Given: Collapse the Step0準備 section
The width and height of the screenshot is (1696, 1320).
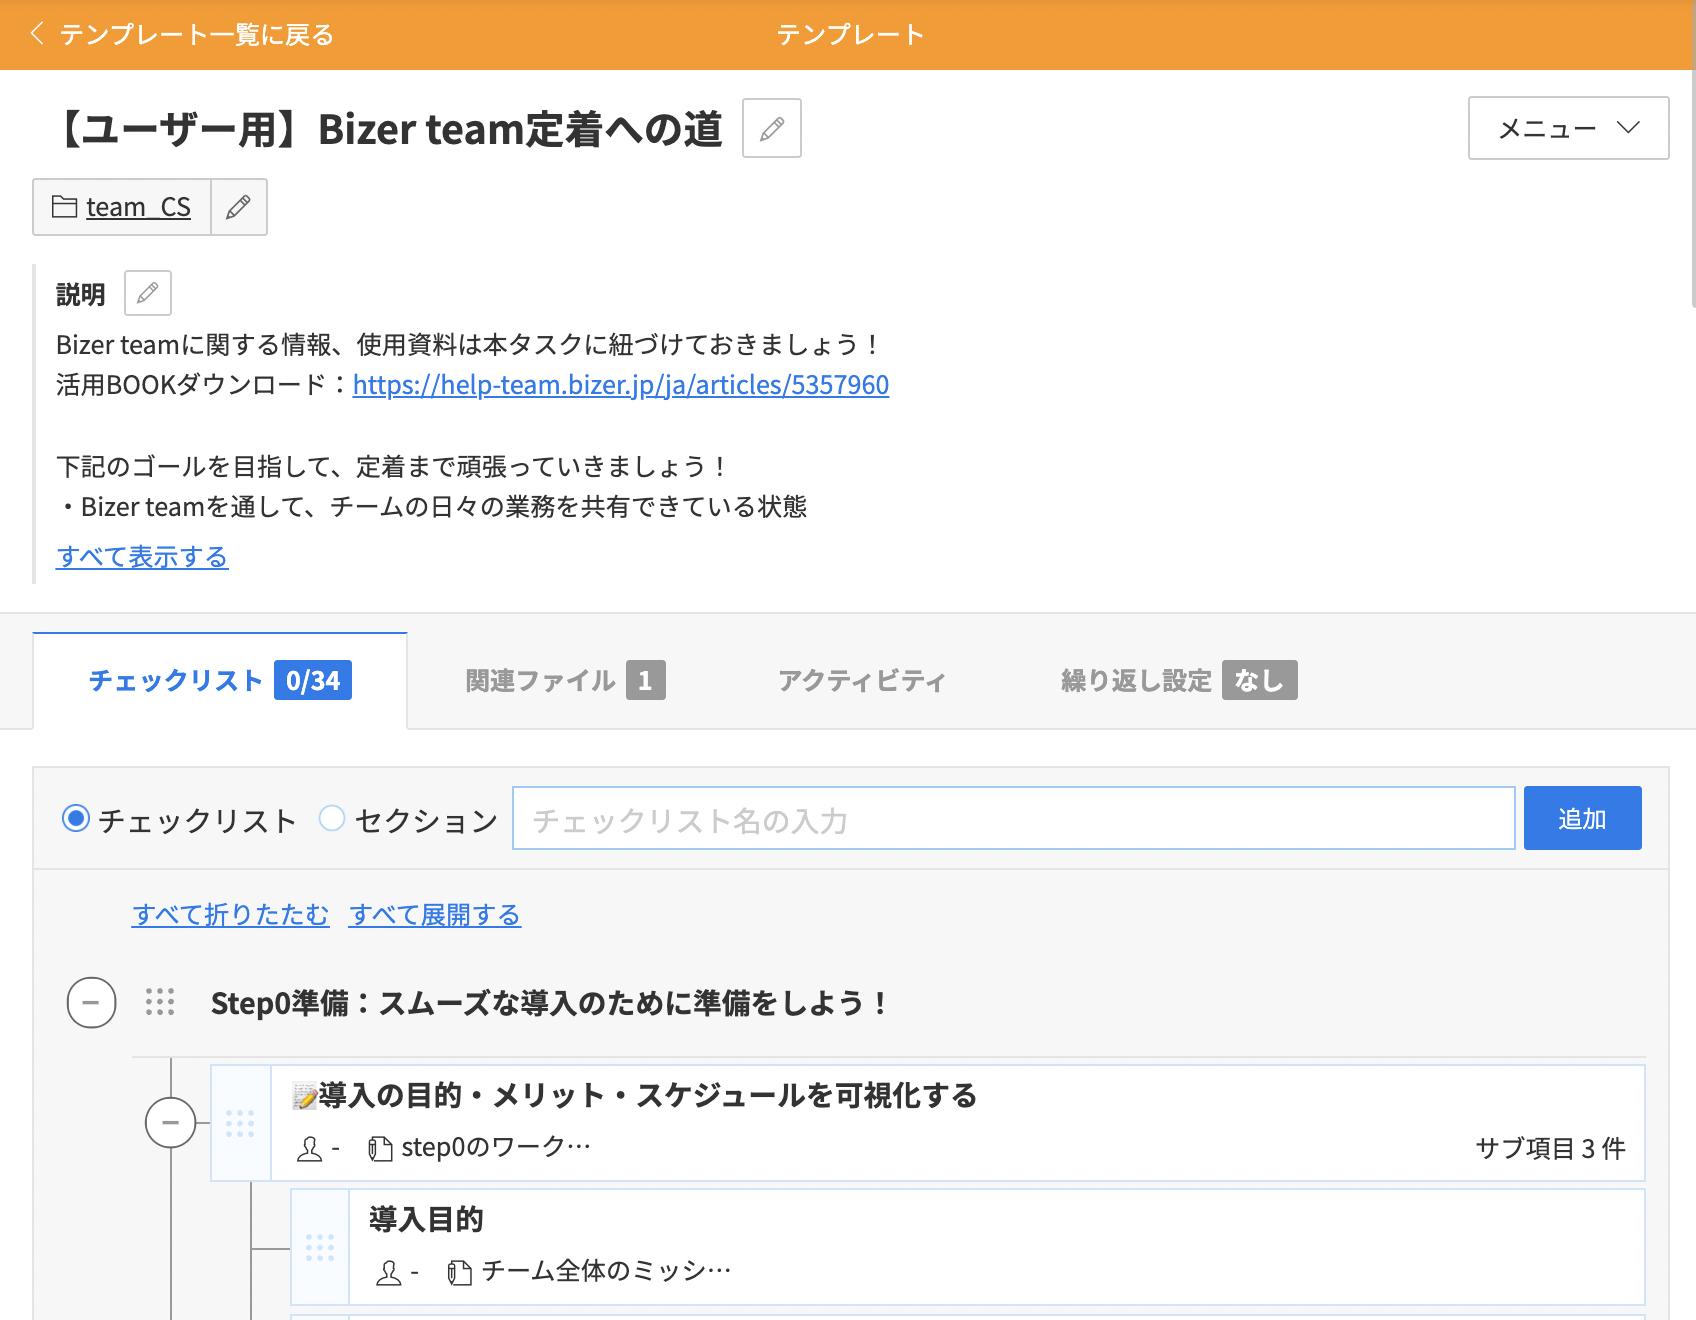Looking at the screenshot, I should click(x=92, y=1002).
